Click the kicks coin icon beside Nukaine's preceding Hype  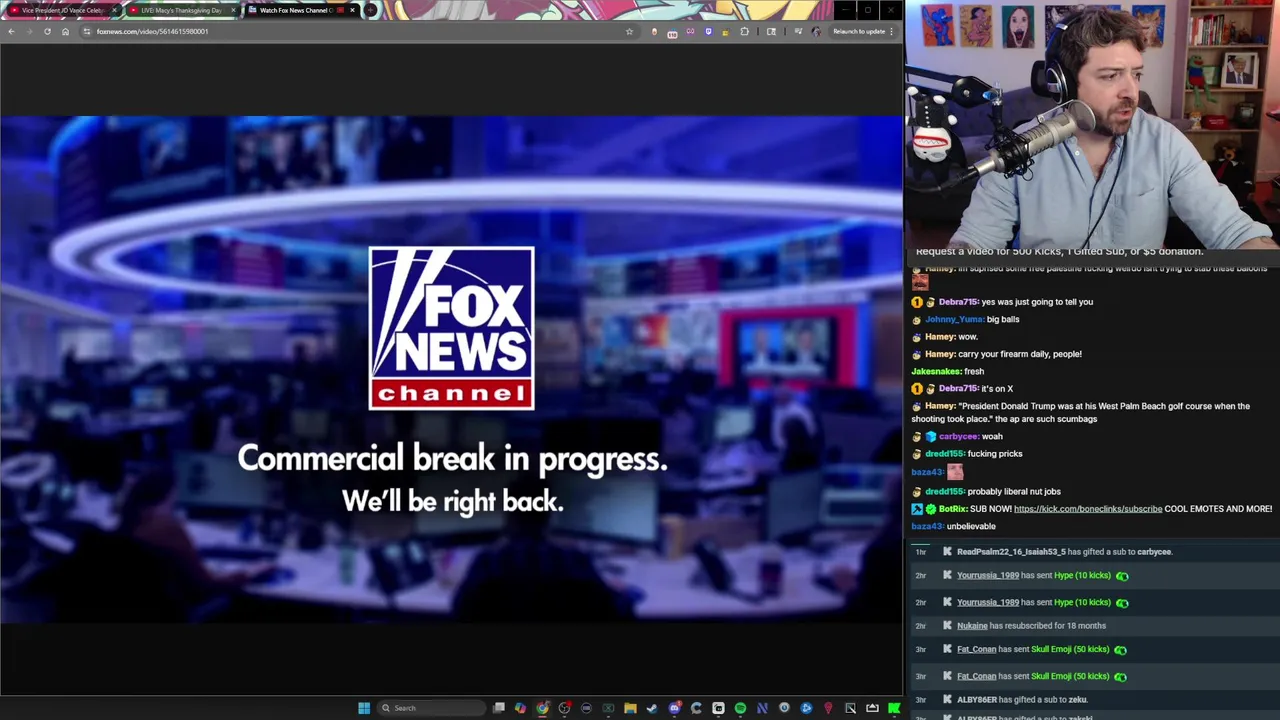point(1122,603)
